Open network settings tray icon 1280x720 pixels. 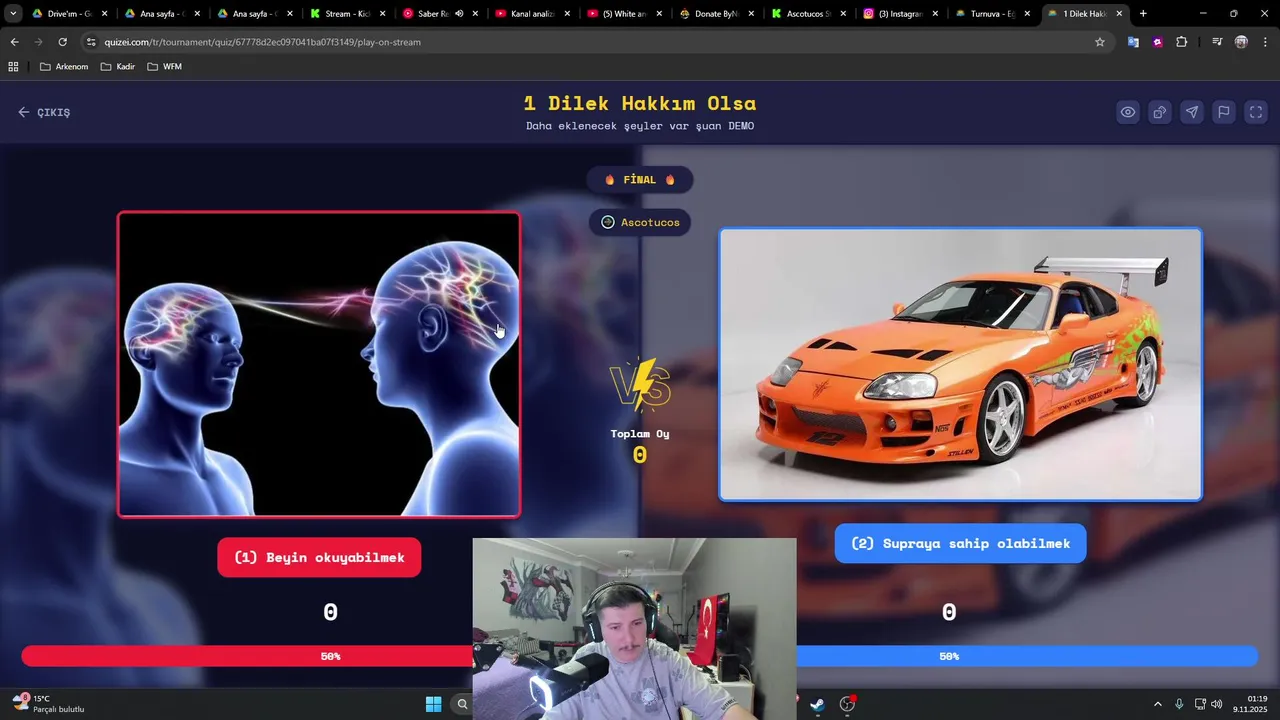(x=1200, y=704)
